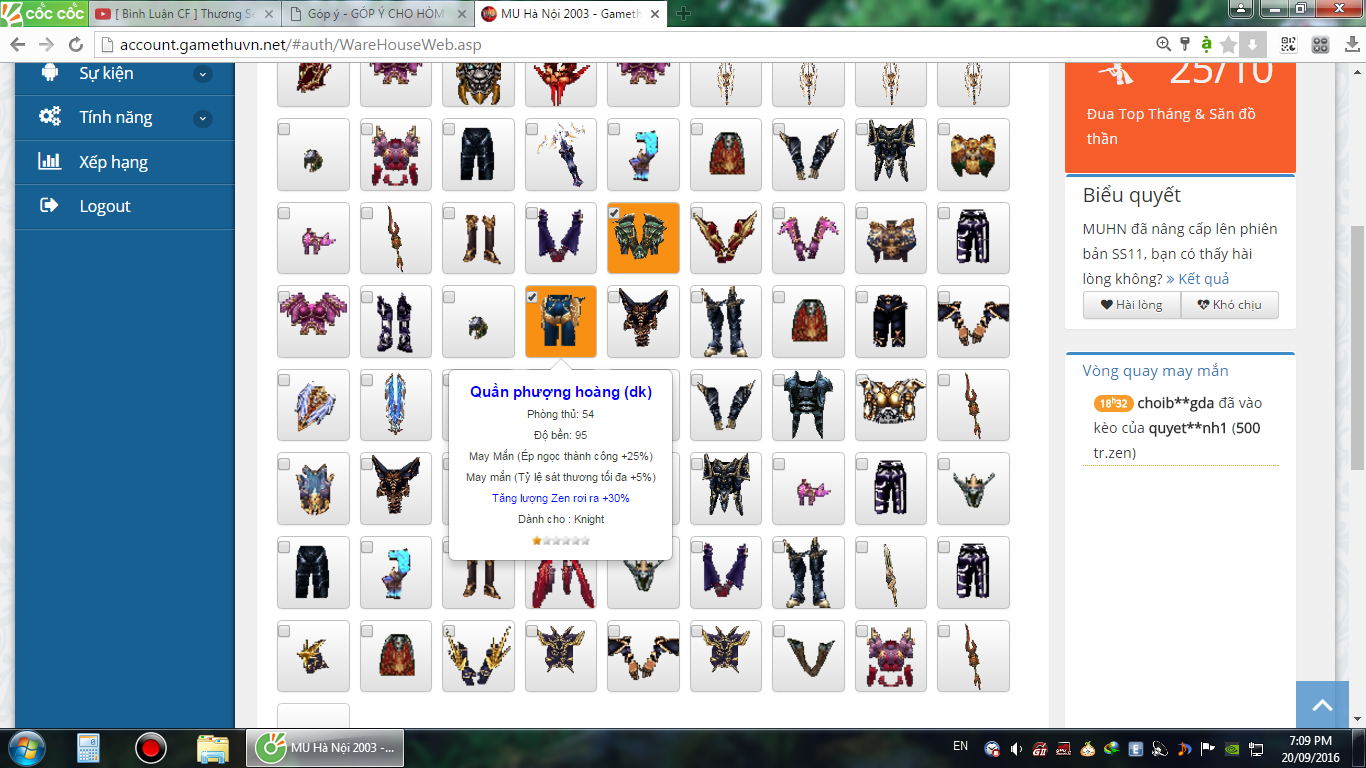Screen dimensions: 1366x768
Task: Select the blue-gold chest armor item
Action: 890,238
